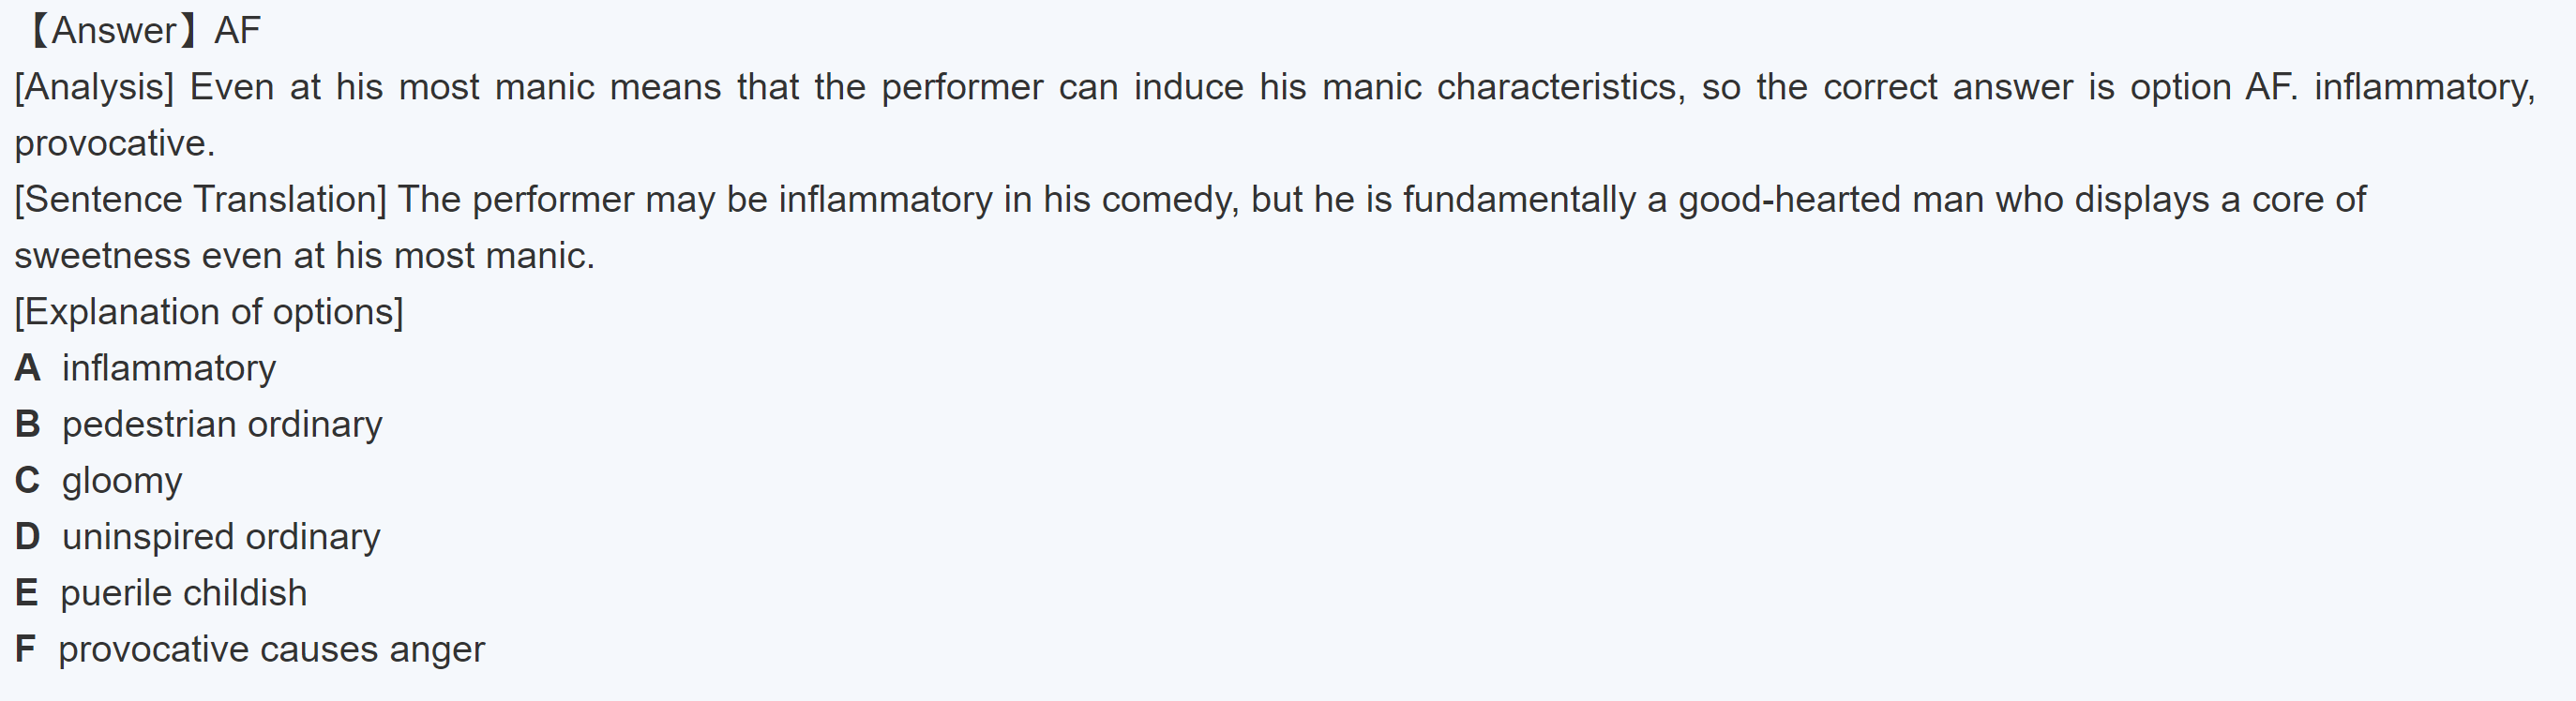Select the bold option letter B
This screenshot has width=2576, height=701.
coord(27,424)
